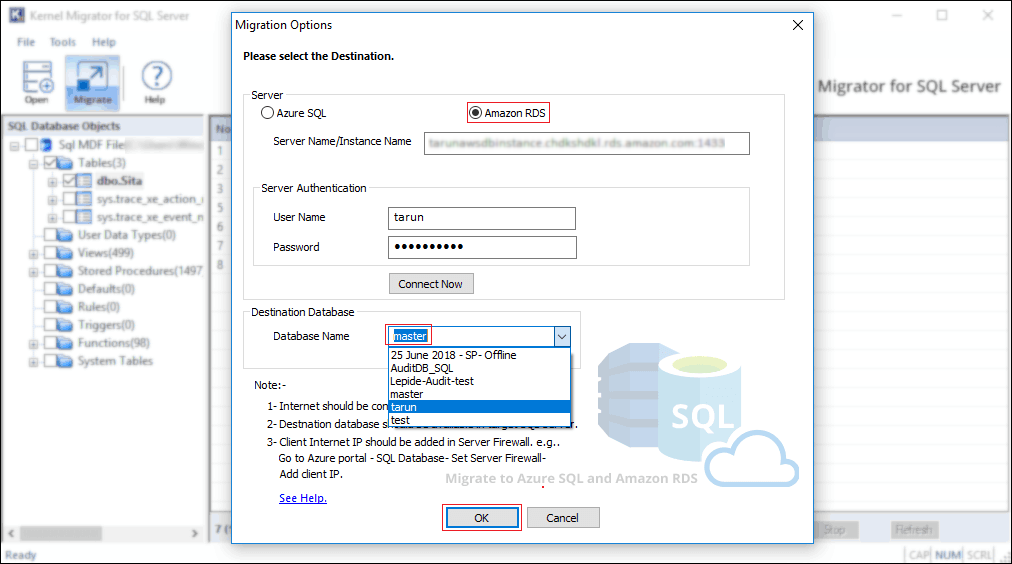
Task: Choose tarun from the dropdown list
Action: click(480, 407)
